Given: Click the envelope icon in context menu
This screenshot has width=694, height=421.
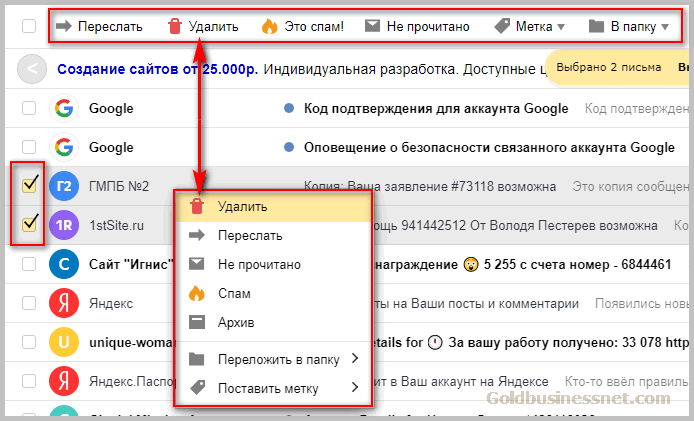Looking at the screenshot, I should pyautogui.click(x=197, y=264).
